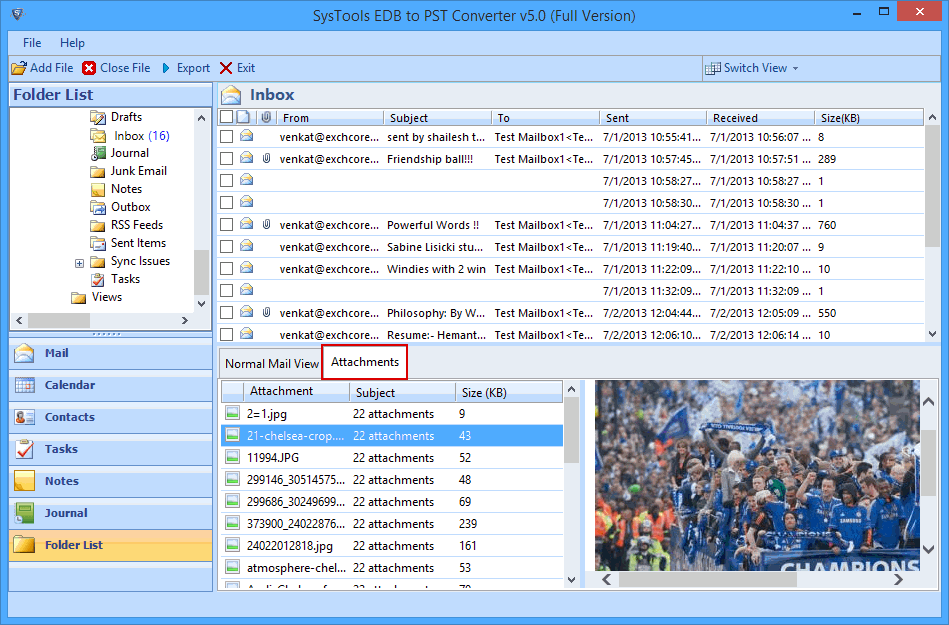Click the Chelsea fans preview image
Viewport: 949px width, 625px height.
[x=757, y=475]
